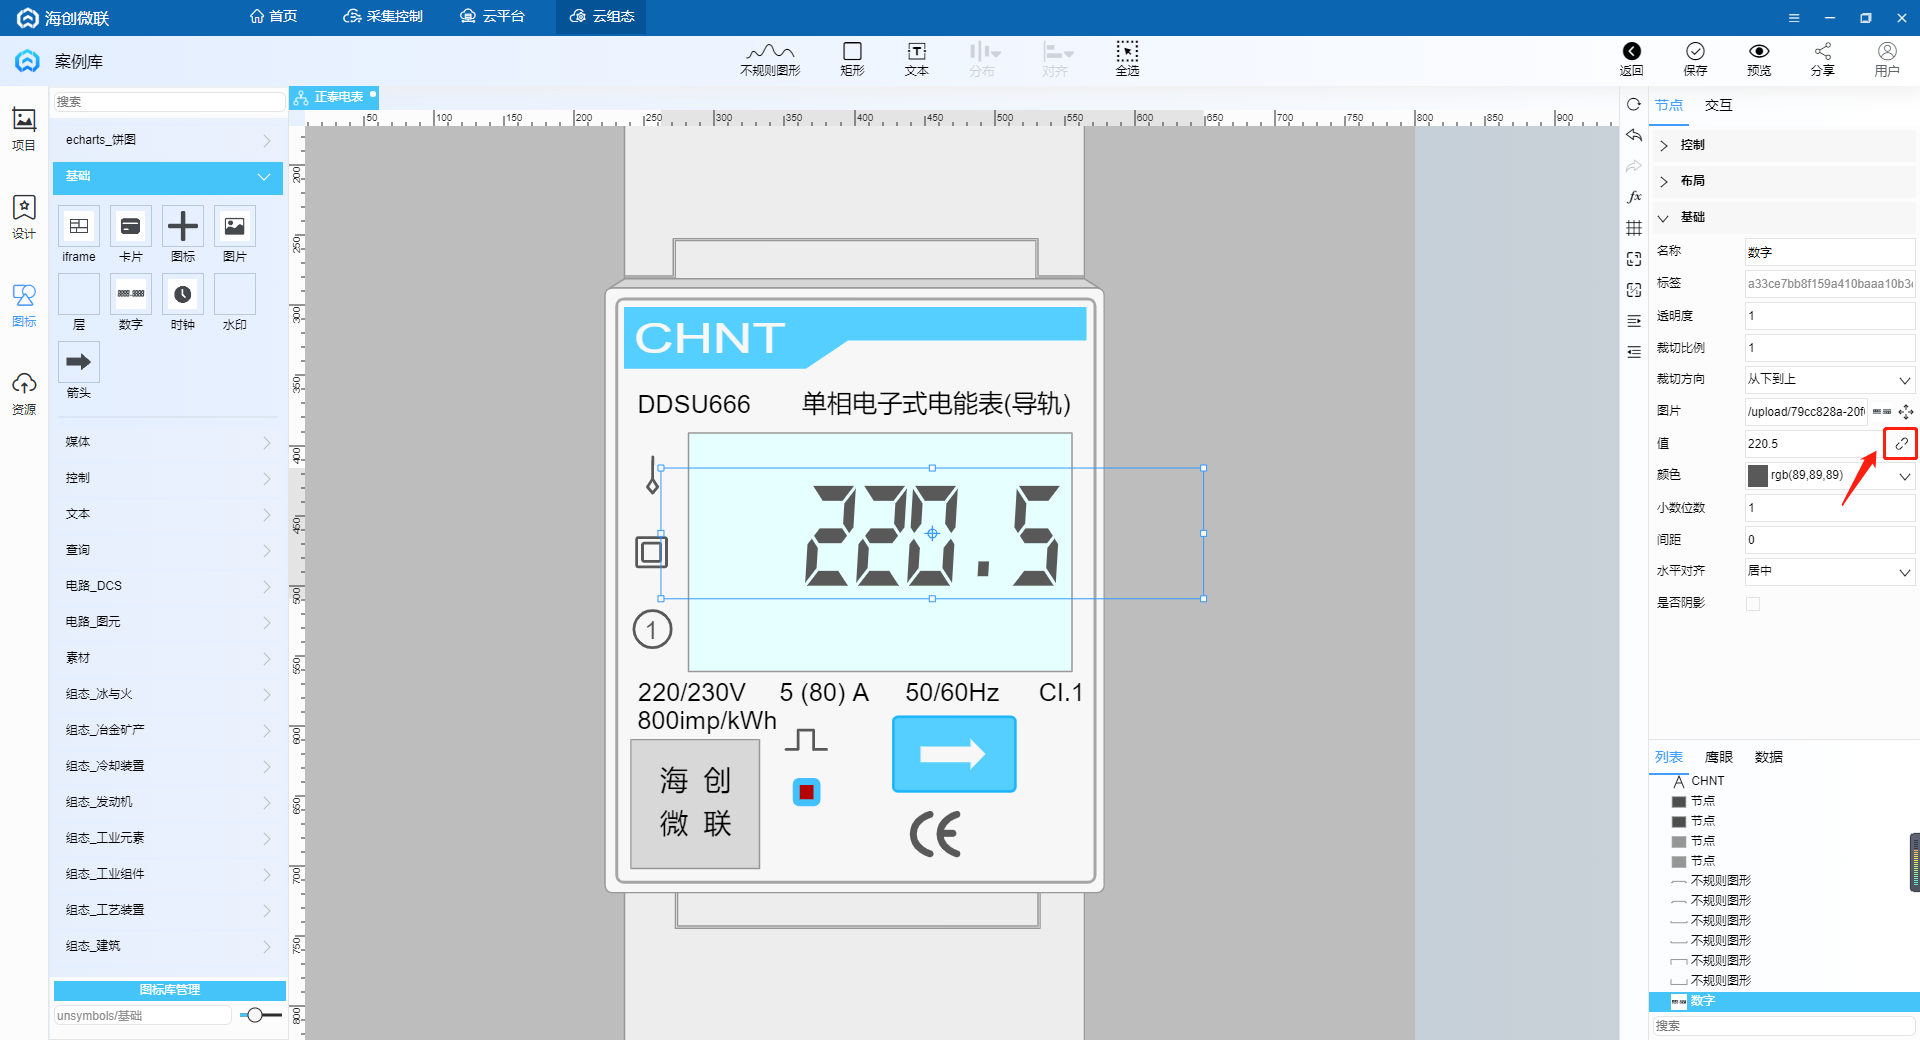Image resolution: width=1920 pixels, height=1040 pixels.
Task: Expand the 组态_工业元素 category
Action: [168, 838]
